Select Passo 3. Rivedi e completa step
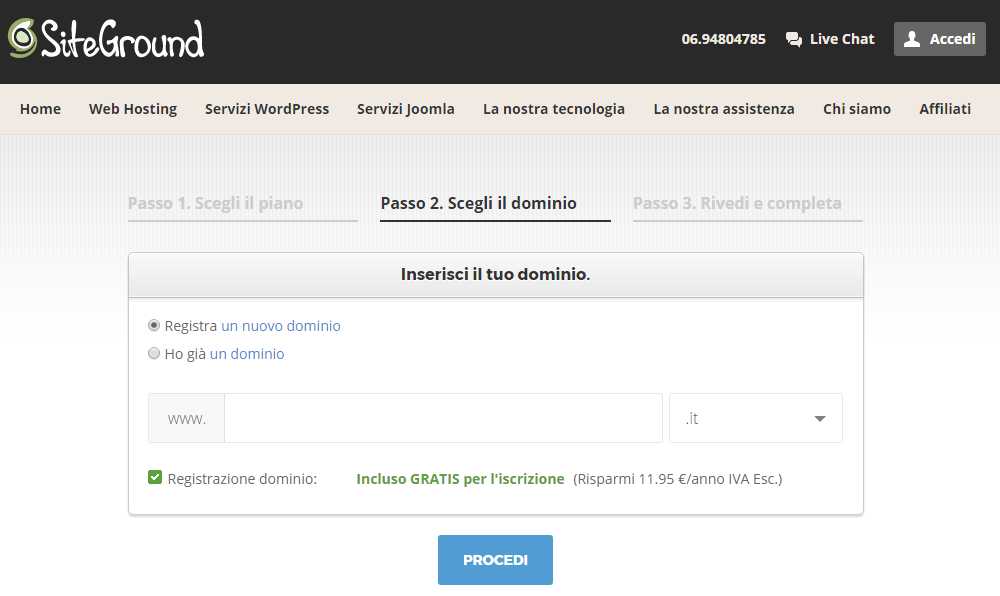 [737, 203]
